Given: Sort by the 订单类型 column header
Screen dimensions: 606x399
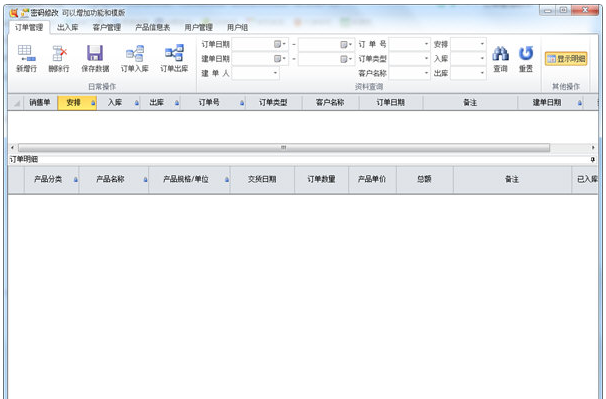Looking at the screenshot, I should point(273,103).
